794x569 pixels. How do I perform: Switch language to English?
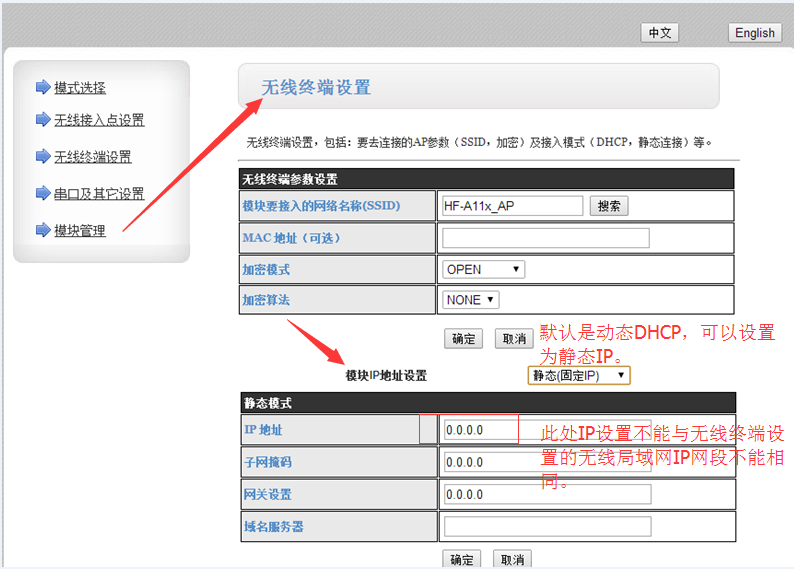pyautogui.click(x=754, y=33)
